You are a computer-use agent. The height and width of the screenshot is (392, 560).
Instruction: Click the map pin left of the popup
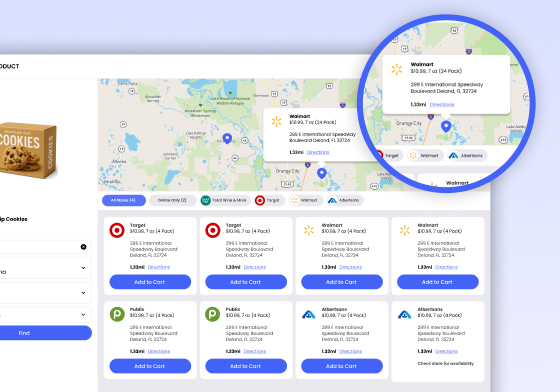click(x=227, y=138)
